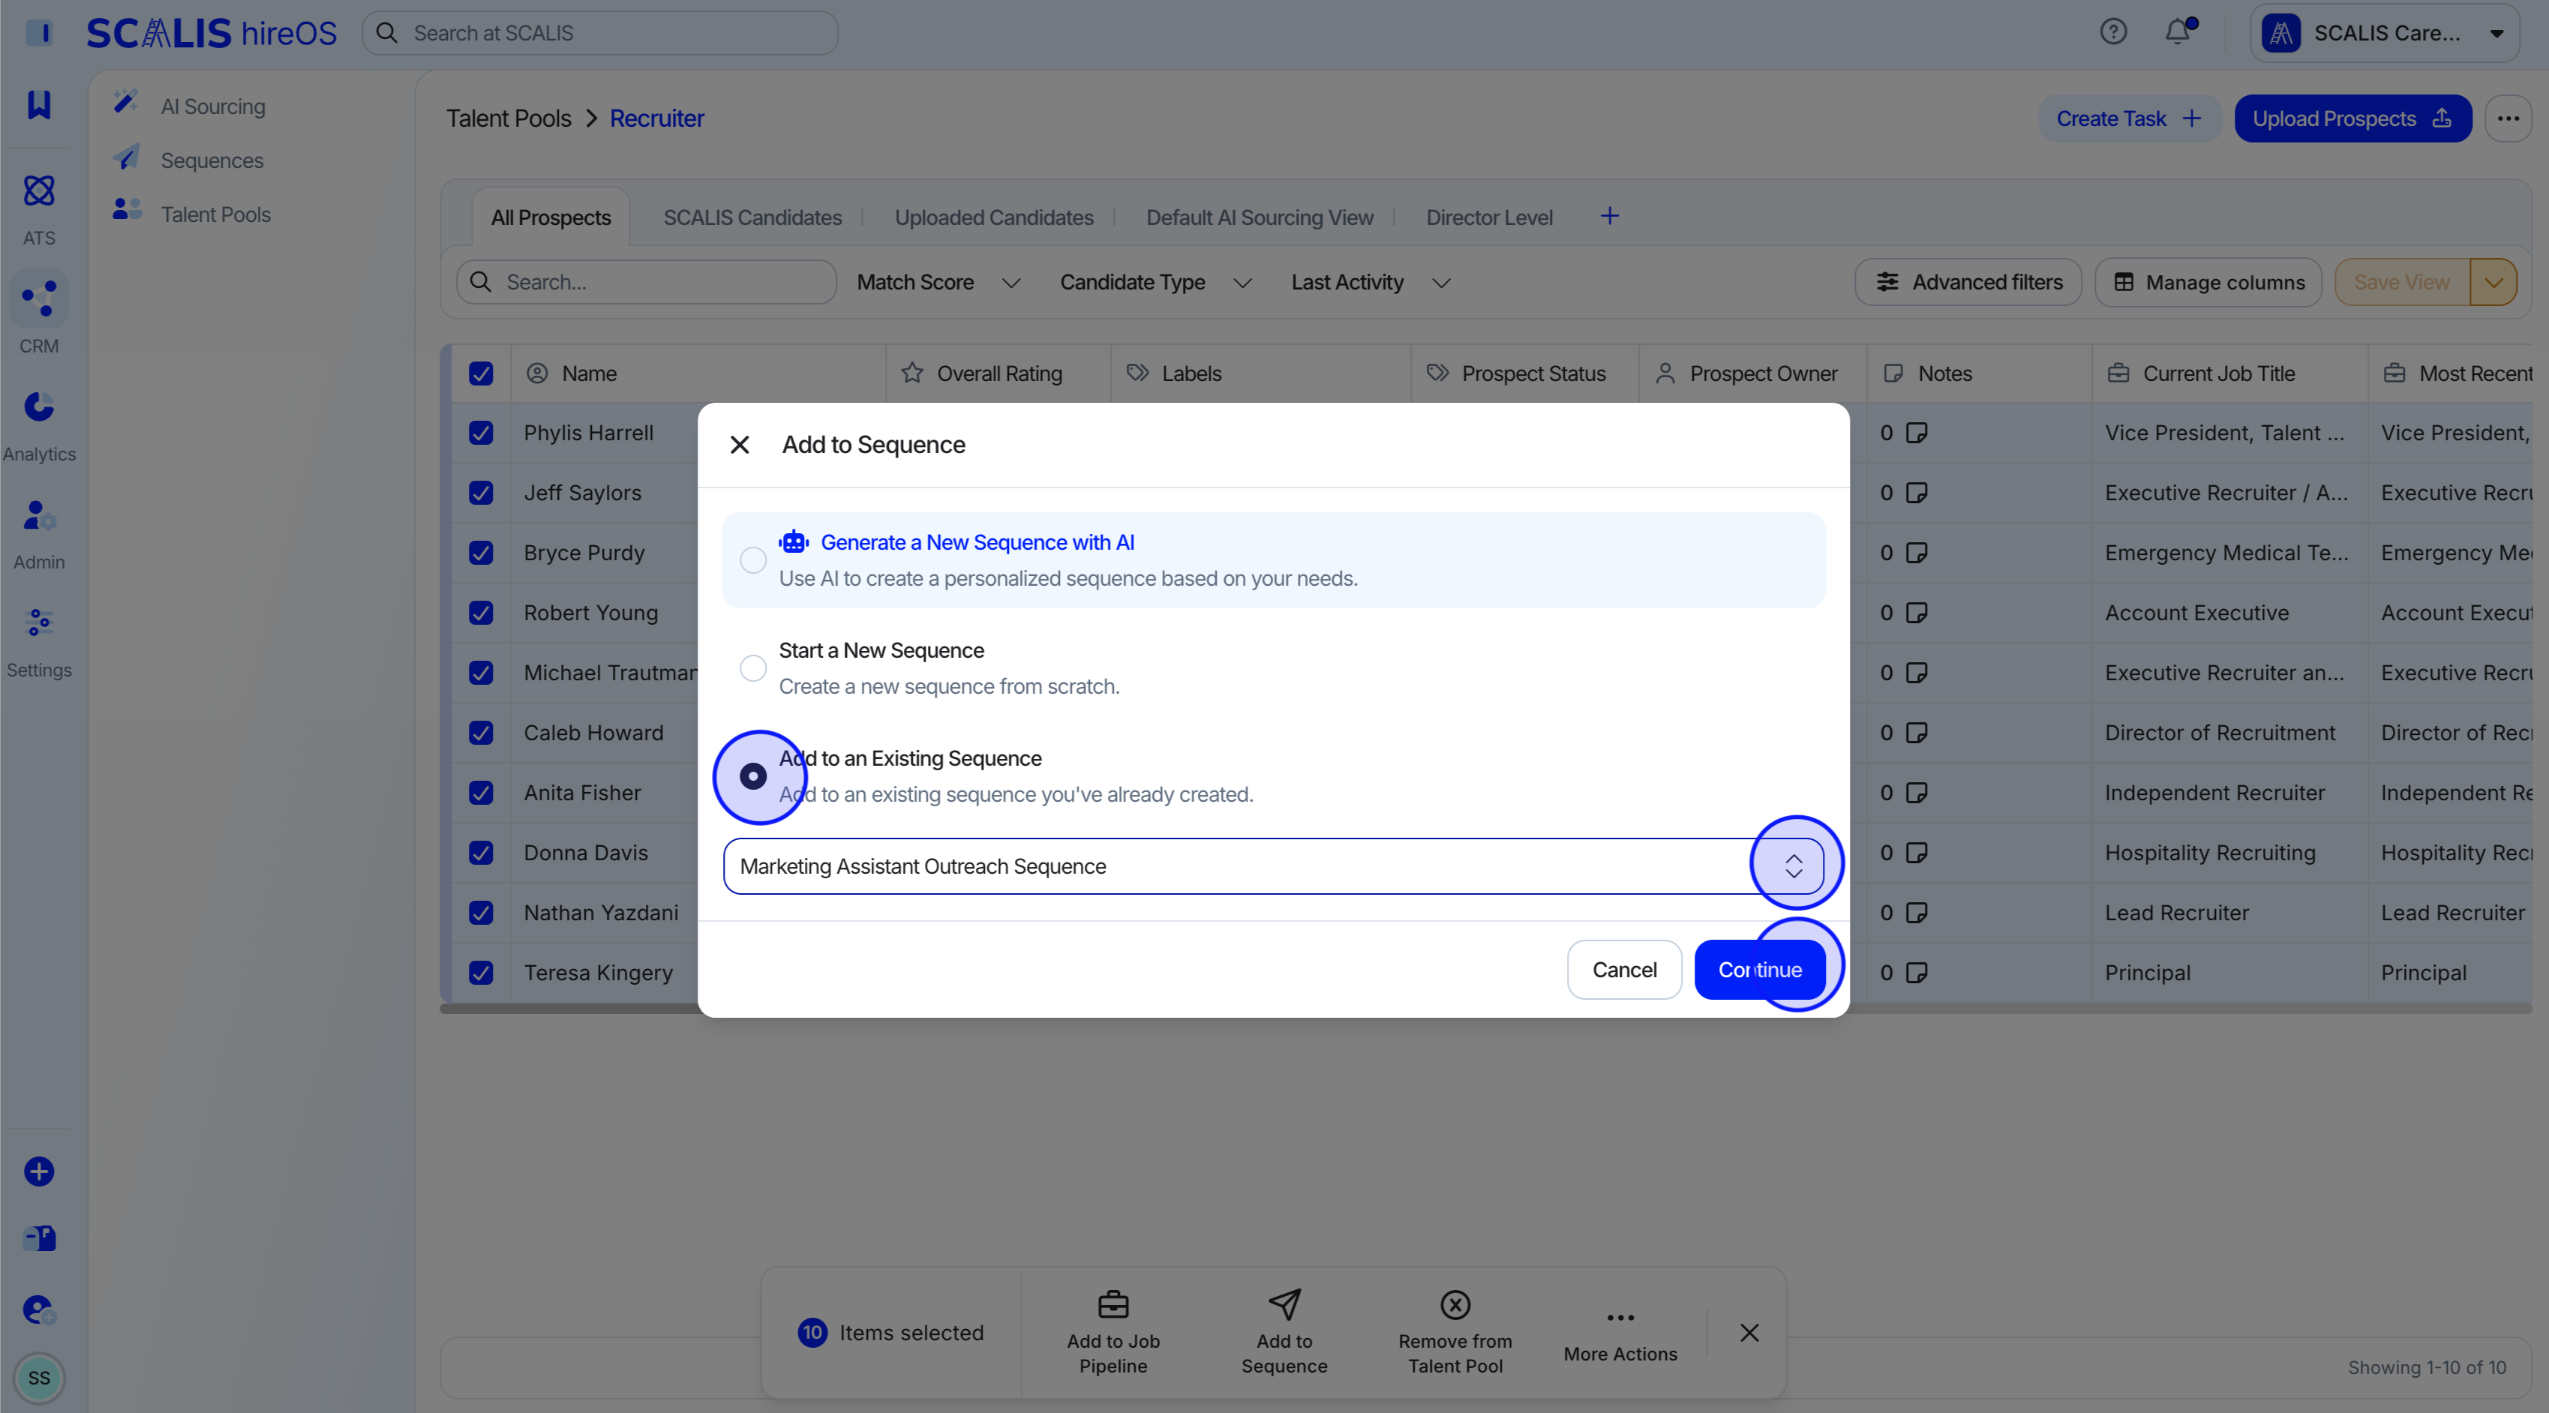Viewport: 2549px width, 1413px height.
Task: Open the Analytics sidebar icon
Action: tap(39, 406)
